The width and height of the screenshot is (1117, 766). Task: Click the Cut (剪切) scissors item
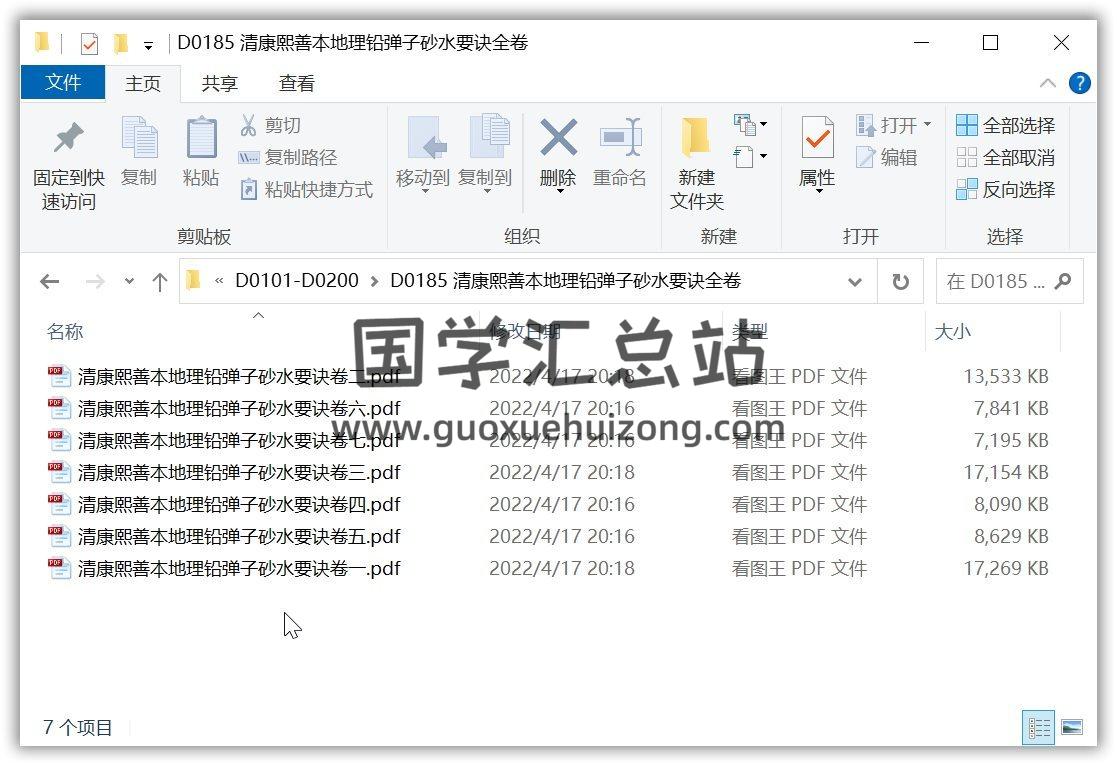click(x=270, y=125)
